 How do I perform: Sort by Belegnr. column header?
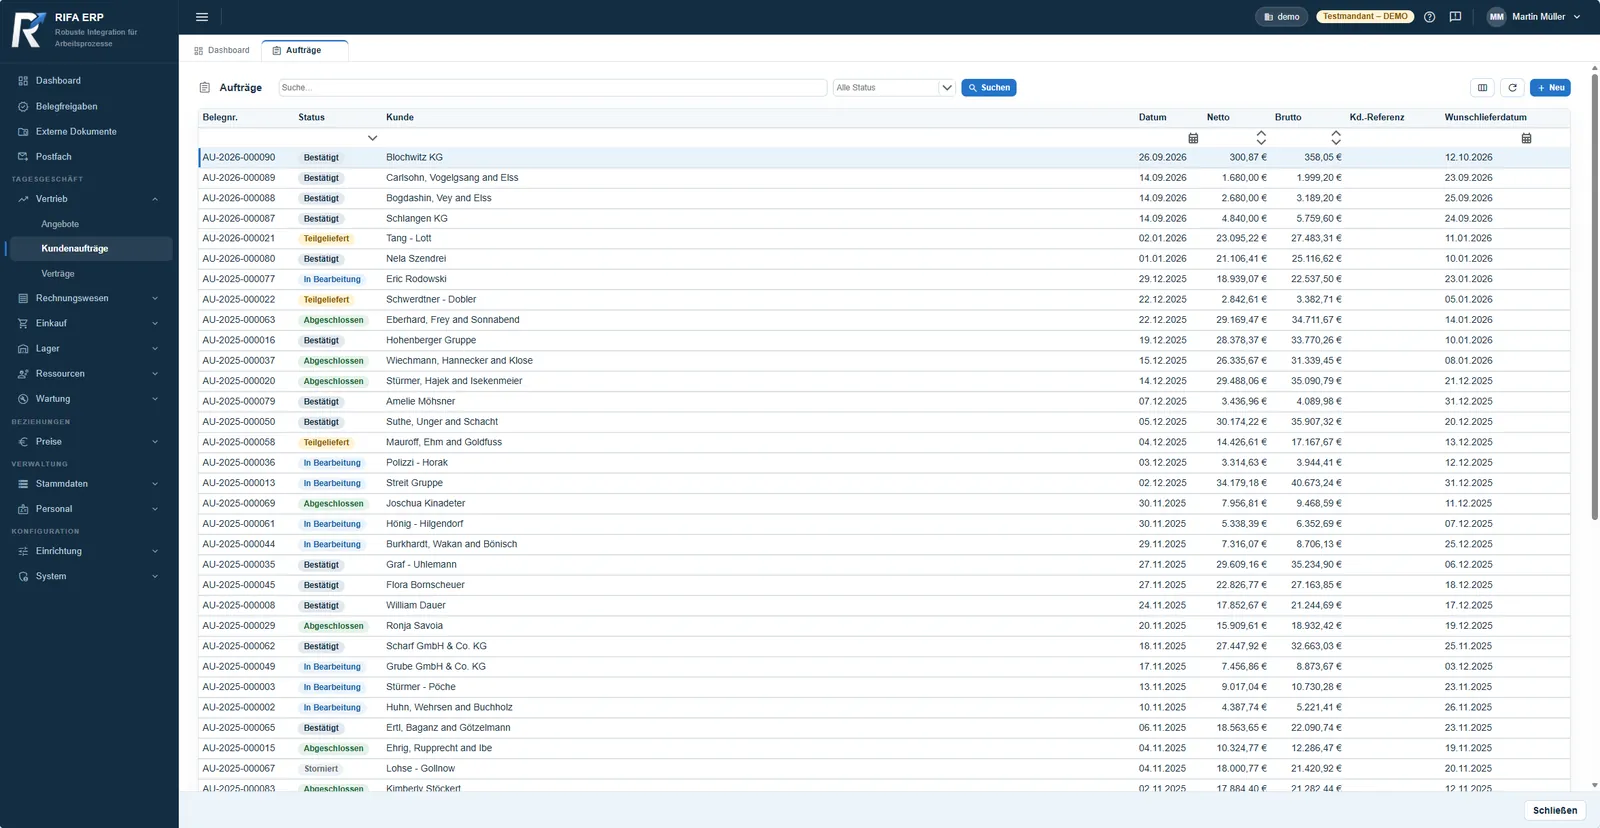click(x=220, y=118)
